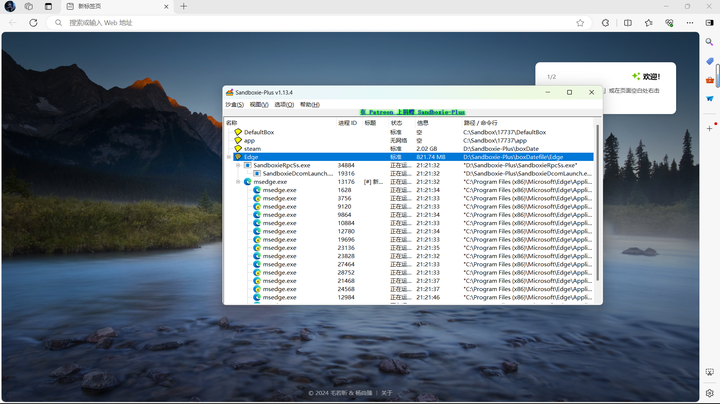Click the Edge icon of process 1628
This screenshot has width=720, height=404.
point(257,190)
